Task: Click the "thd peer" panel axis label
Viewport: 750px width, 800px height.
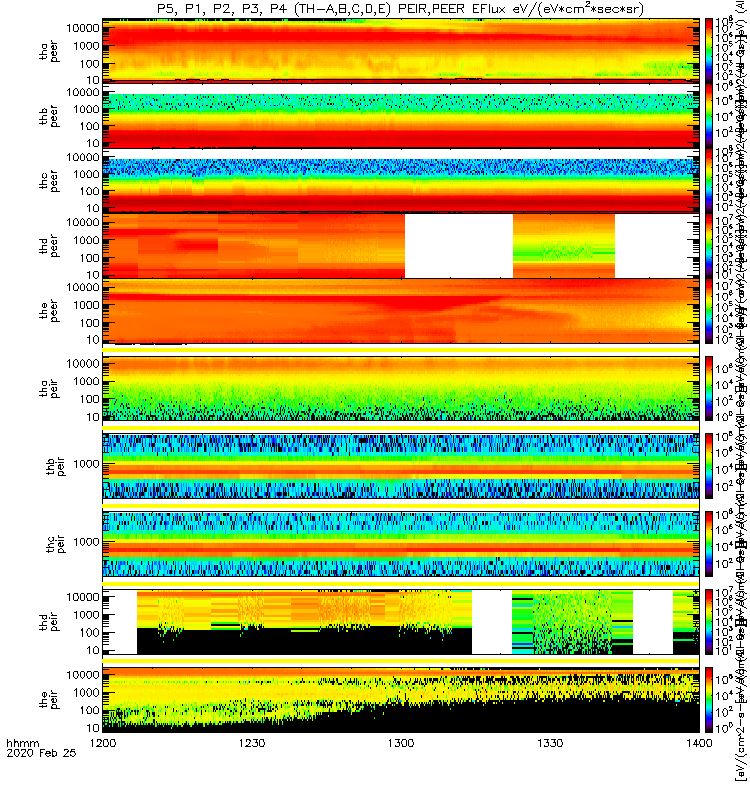Action: pyautogui.click(x=49, y=246)
